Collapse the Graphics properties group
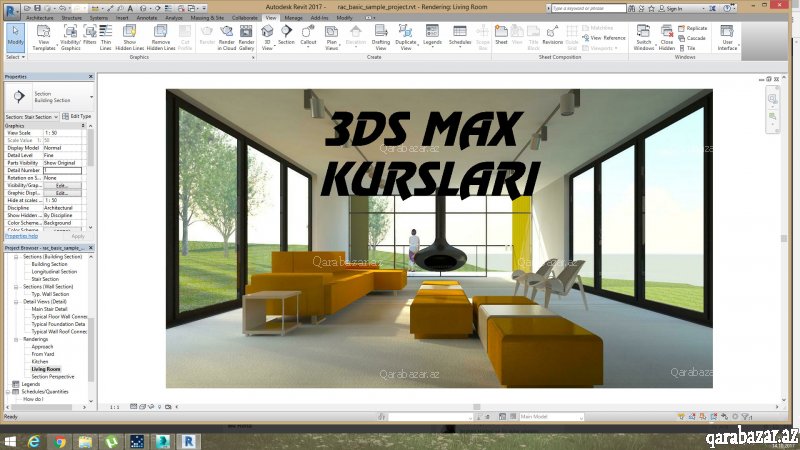 [83, 126]
